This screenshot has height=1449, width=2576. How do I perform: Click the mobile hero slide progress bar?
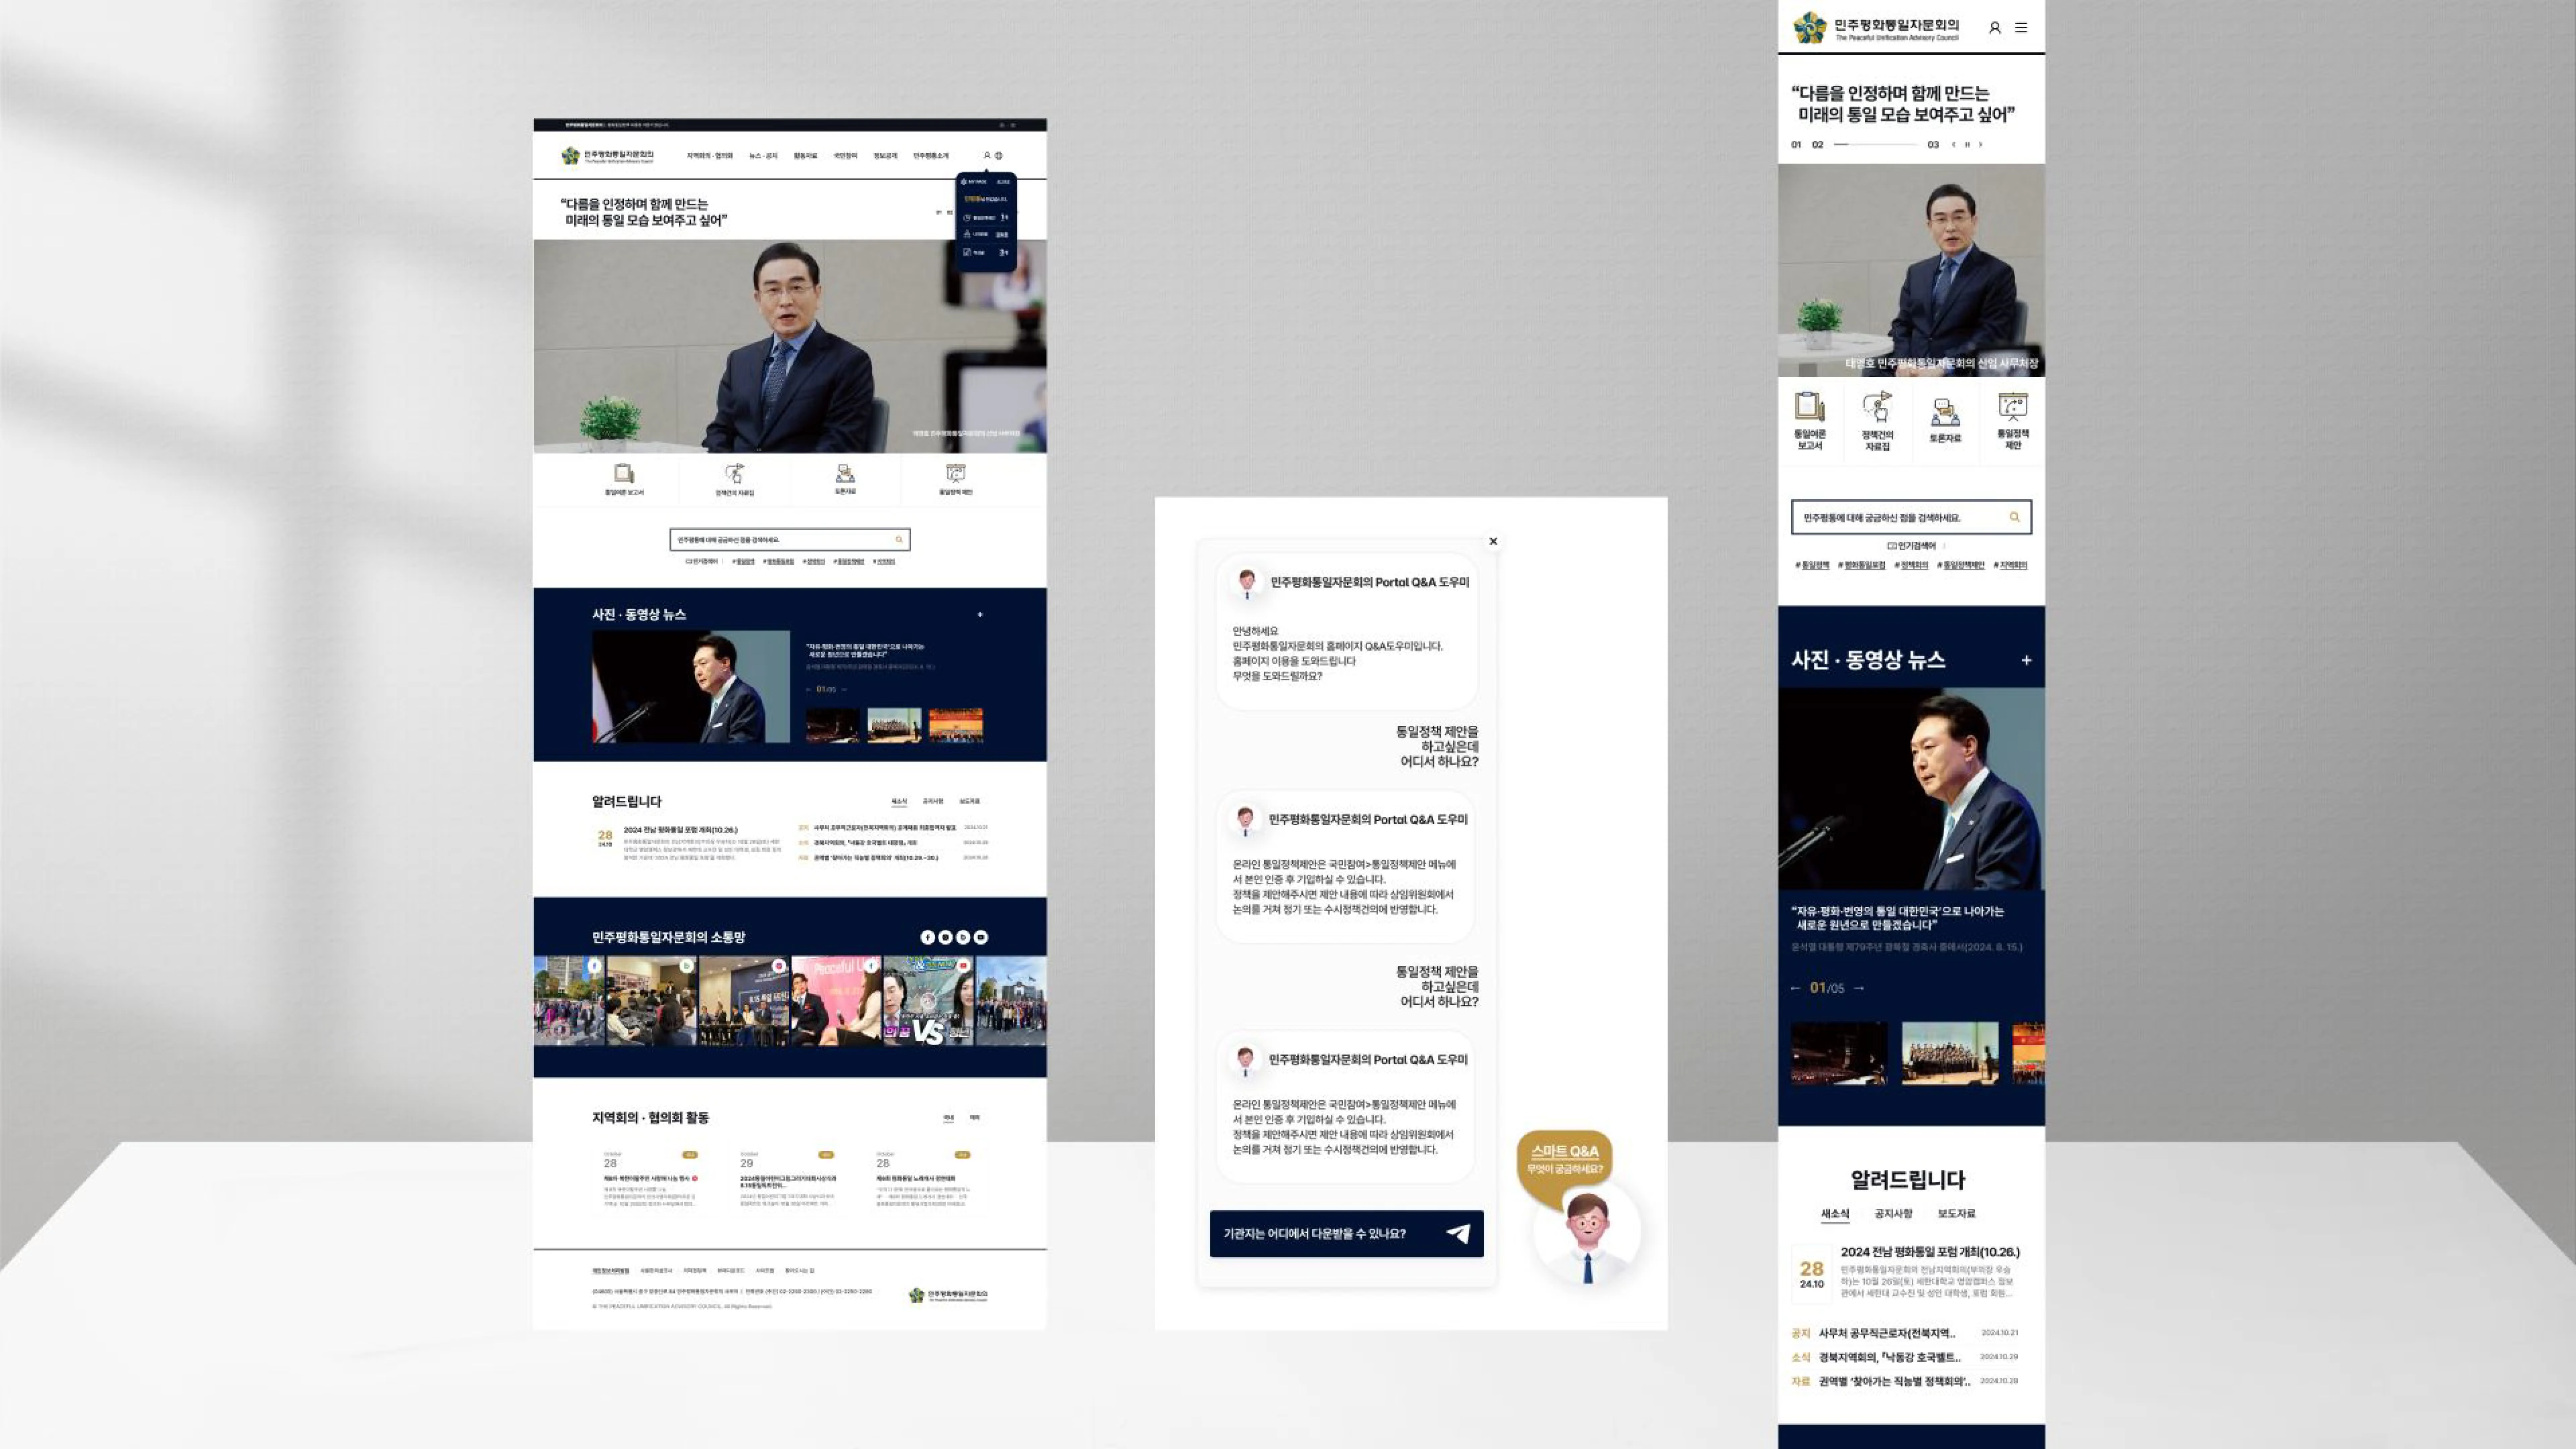[1875, 144]
